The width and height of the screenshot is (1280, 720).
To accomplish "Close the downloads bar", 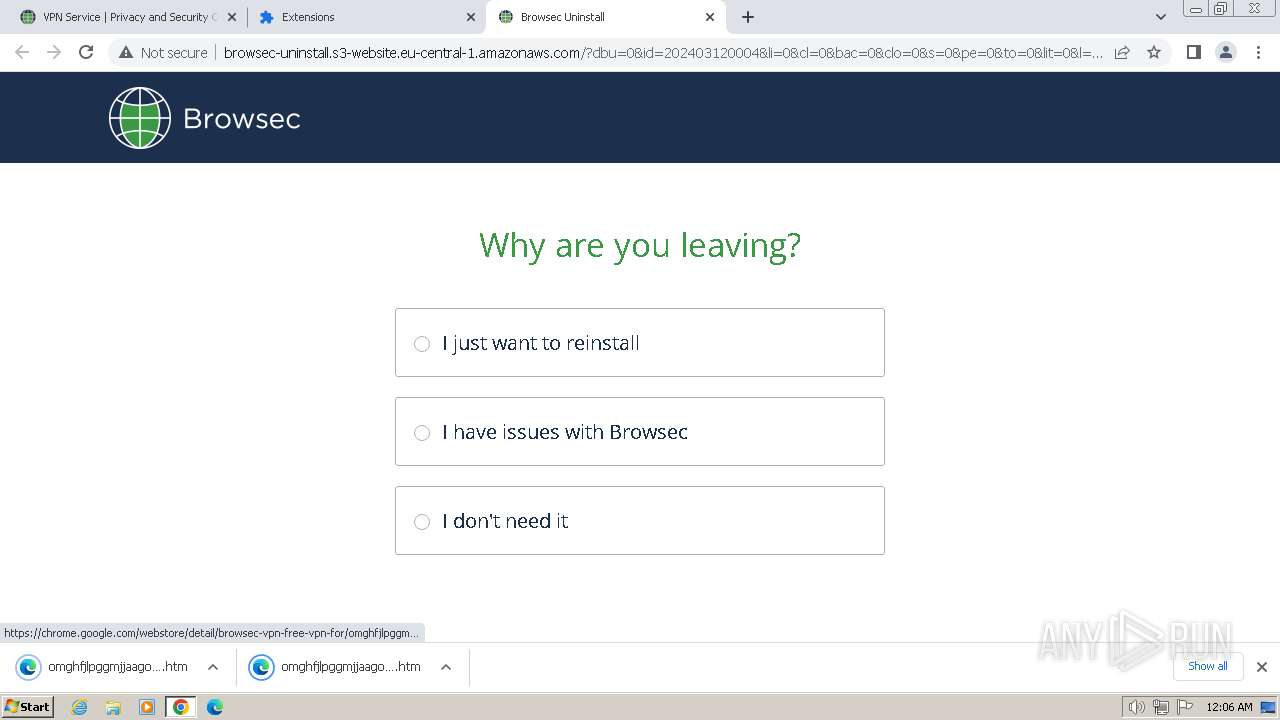I will click(1262, 667).
